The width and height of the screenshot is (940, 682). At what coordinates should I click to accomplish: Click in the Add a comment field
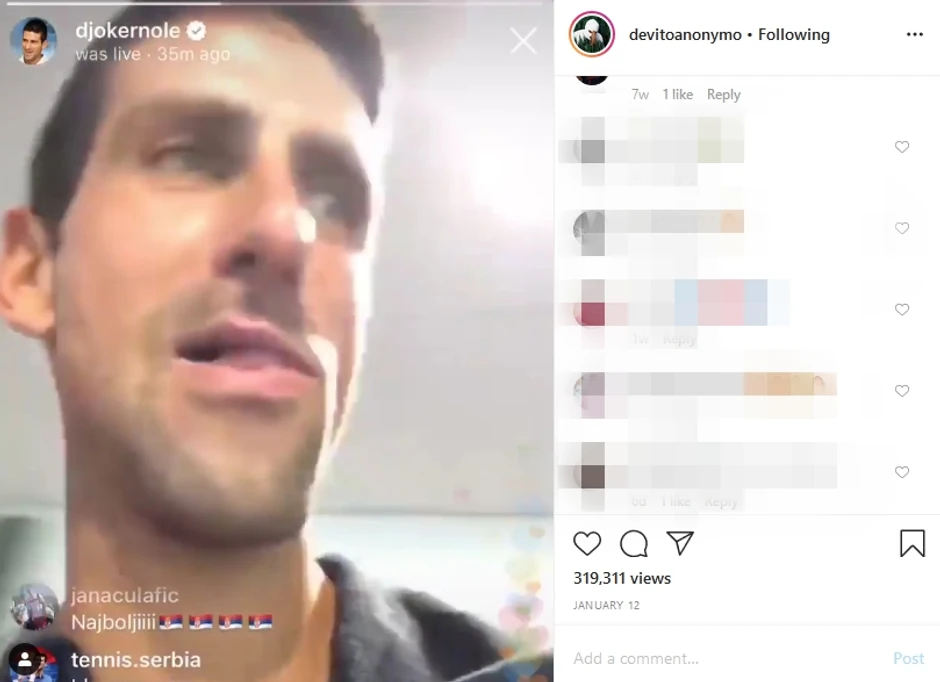point(725,659)
